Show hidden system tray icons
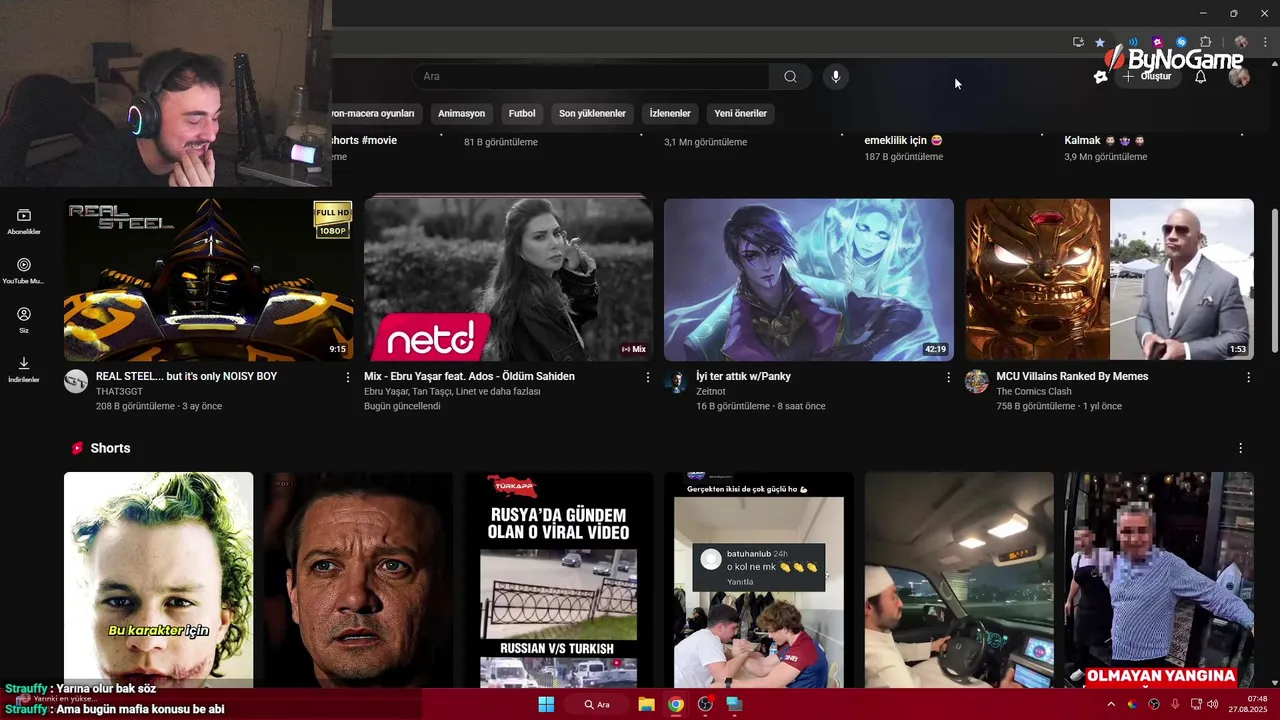1280x720 pixels. pyautogui.click(x=1110, y=704)
